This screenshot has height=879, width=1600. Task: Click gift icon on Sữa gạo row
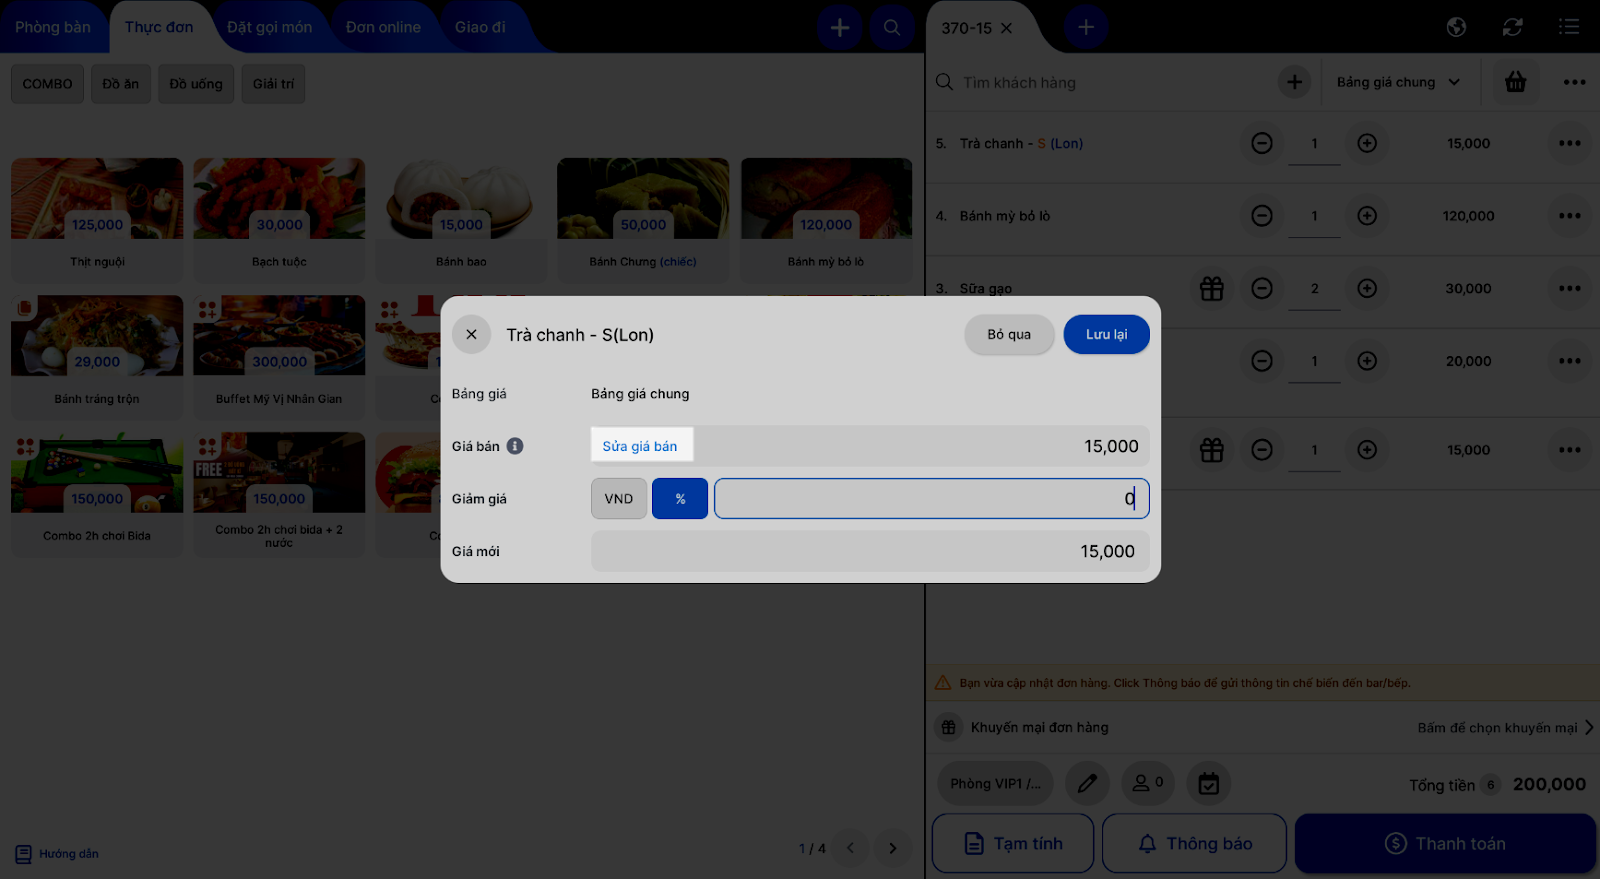pyautogui.click(x=1211, y=288)
